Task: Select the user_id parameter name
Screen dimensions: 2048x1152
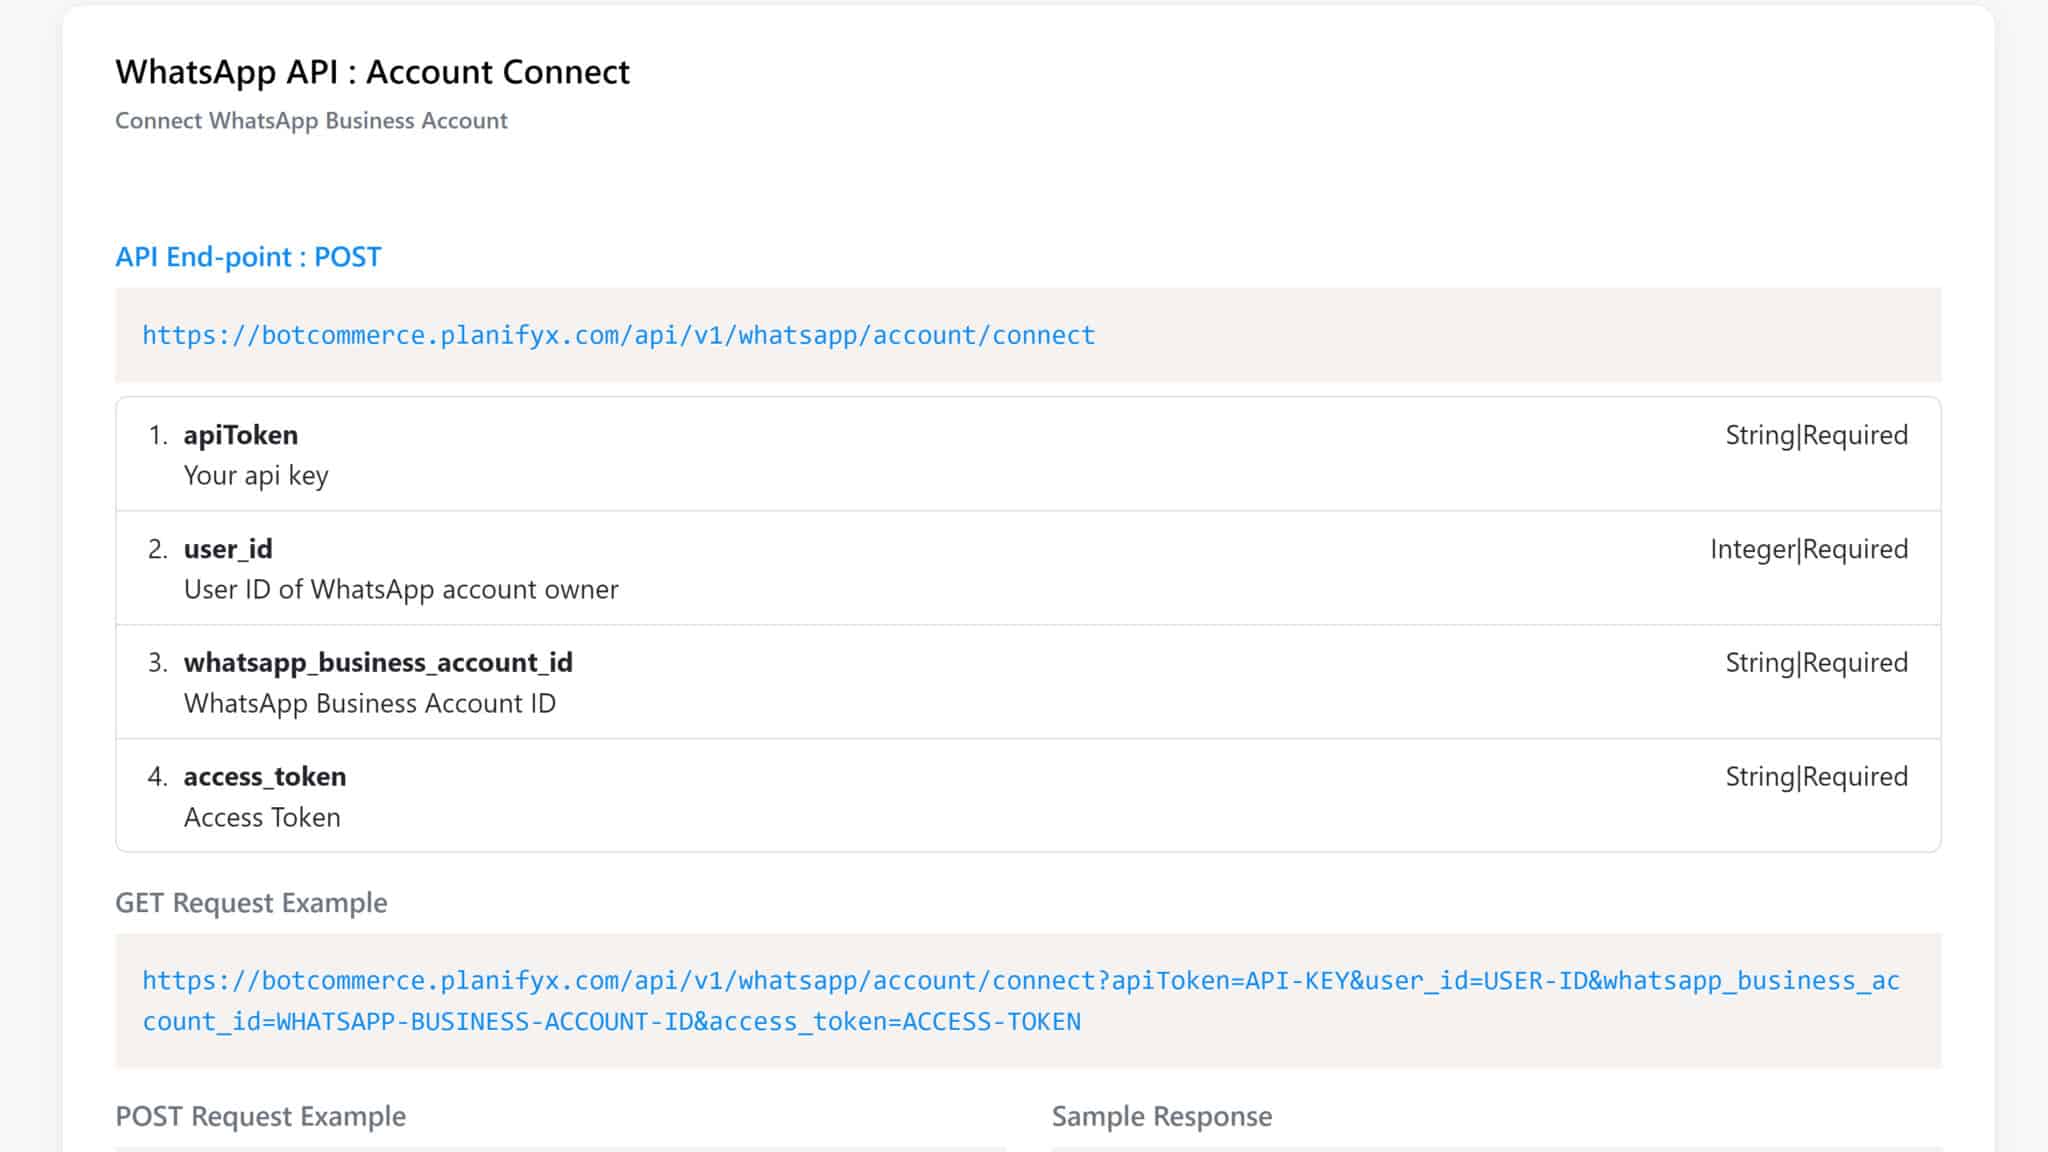Action: (x=228, y=549)
